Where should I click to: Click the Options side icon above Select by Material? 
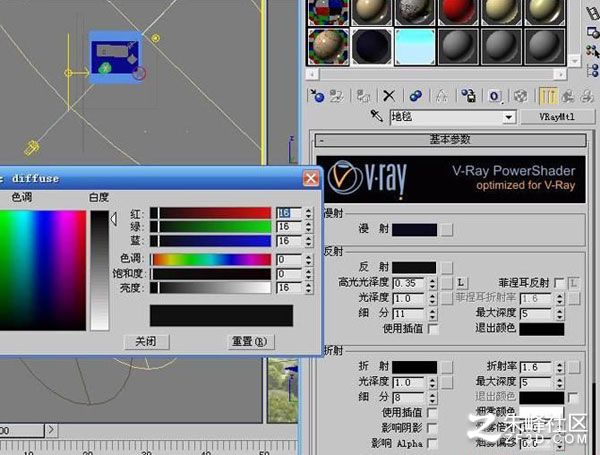pyautogui.click(x=592, y=32)
